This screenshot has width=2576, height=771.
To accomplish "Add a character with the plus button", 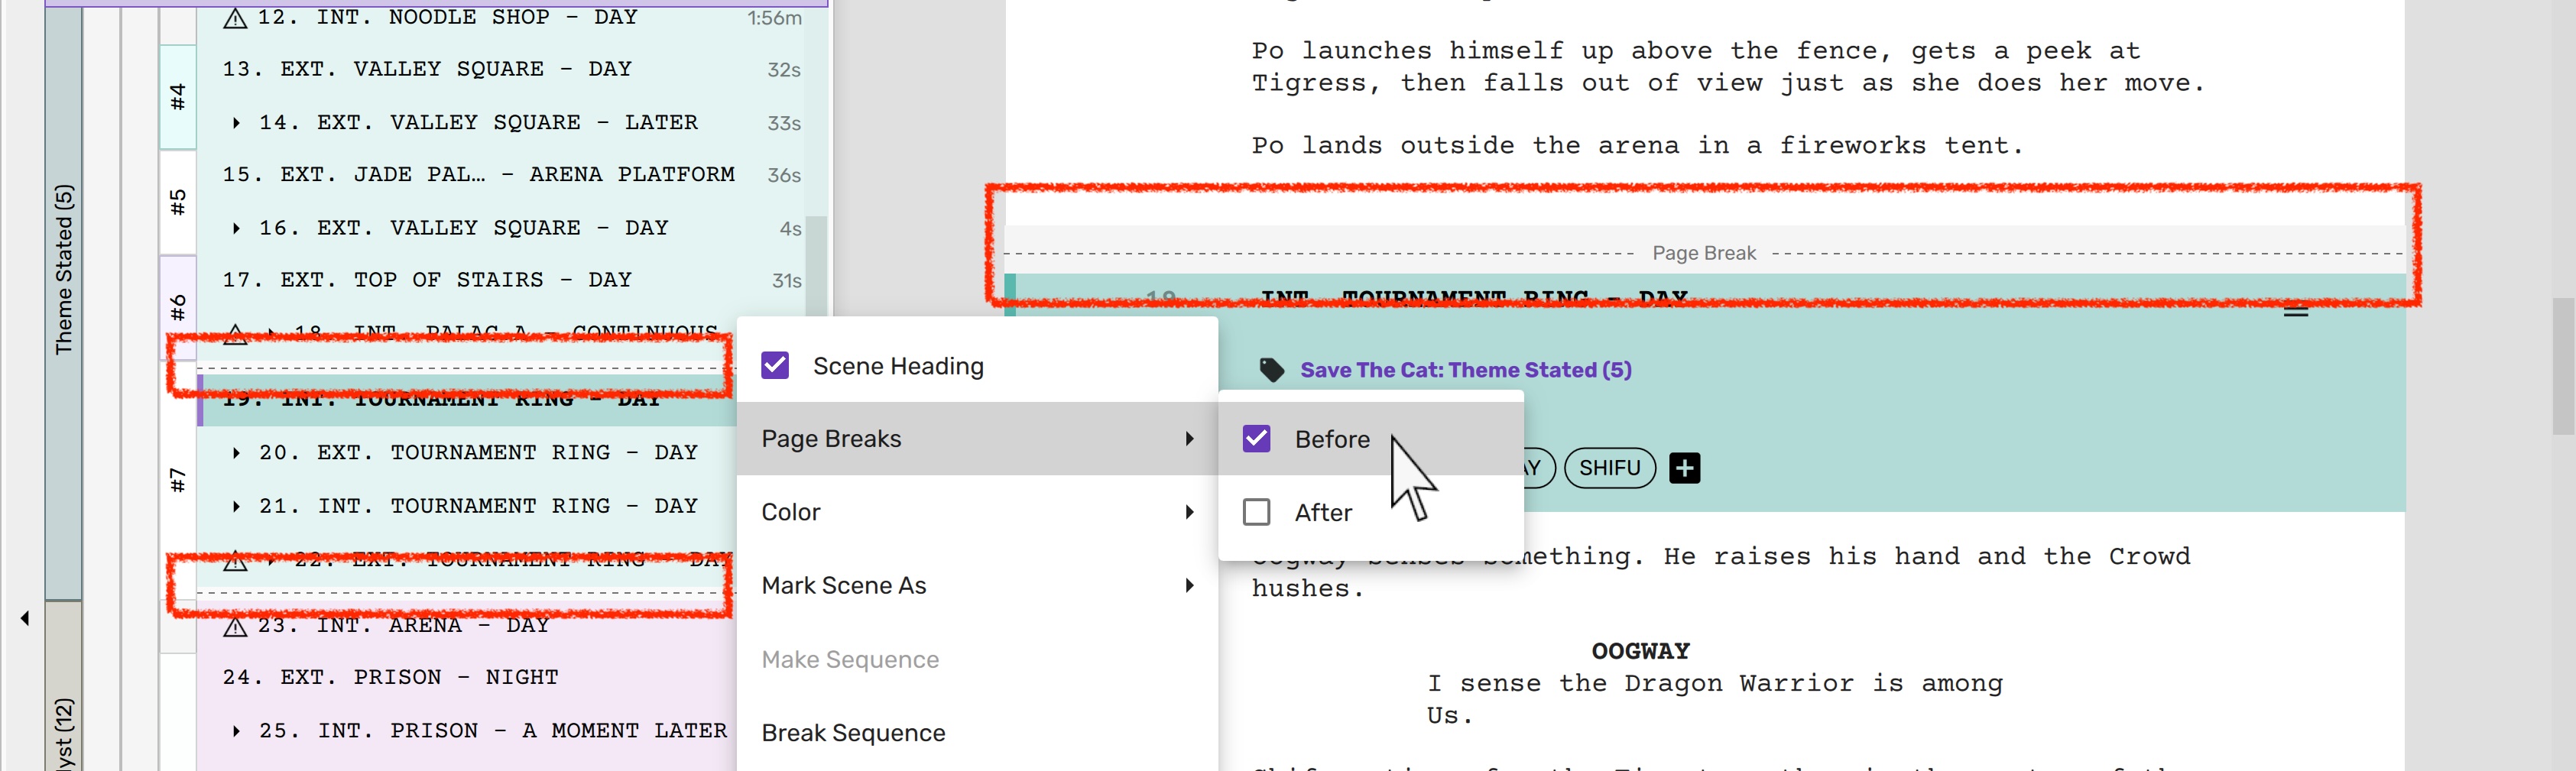I will (1684, 468).
